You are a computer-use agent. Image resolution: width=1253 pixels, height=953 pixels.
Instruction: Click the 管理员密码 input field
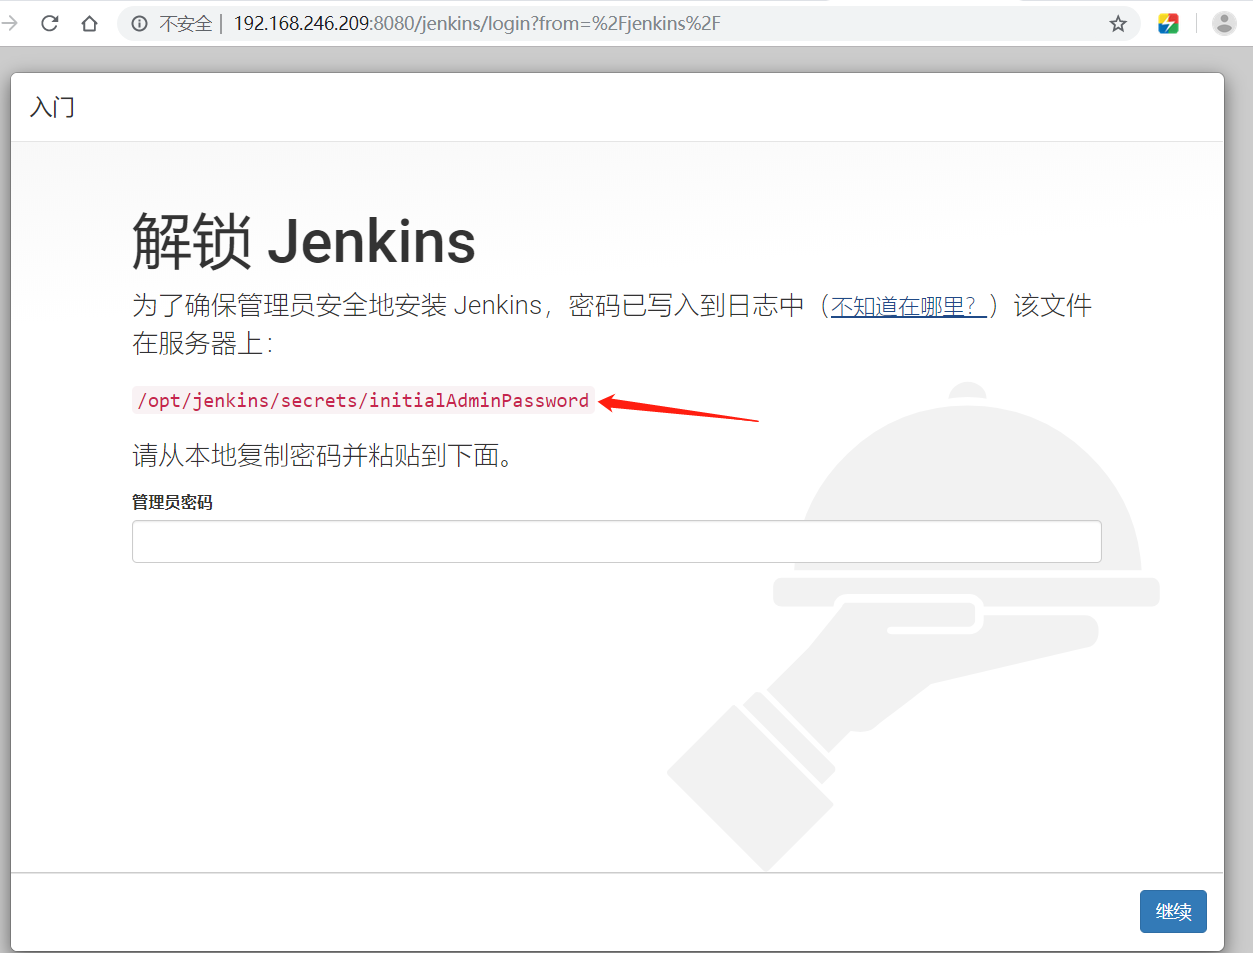pyautogui.click(x=617, y=541)
